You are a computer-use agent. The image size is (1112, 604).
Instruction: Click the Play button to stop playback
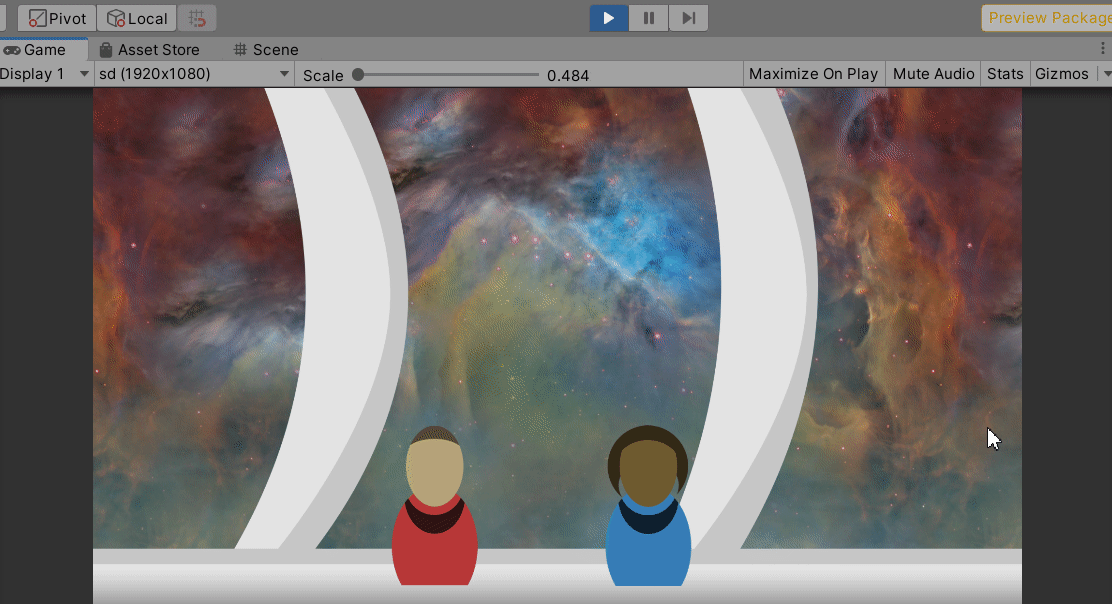pos(608,18)
